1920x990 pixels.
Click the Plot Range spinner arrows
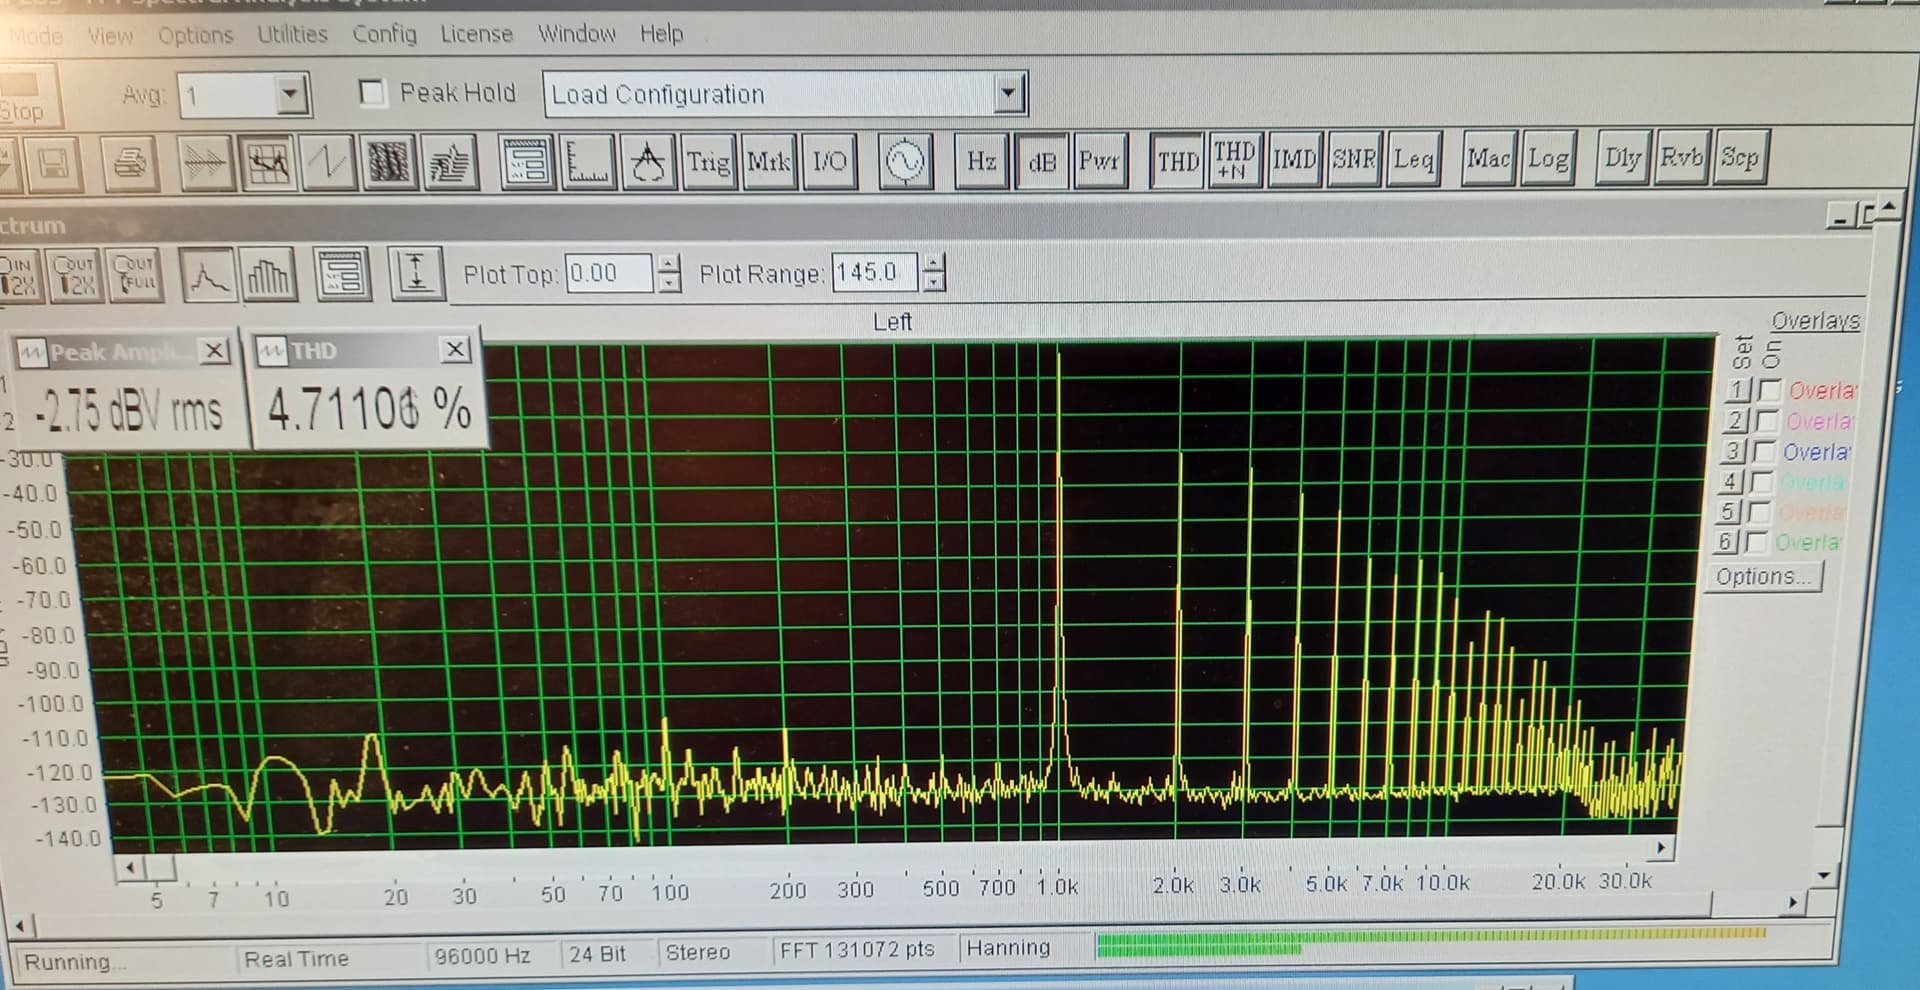tap(932, 272)
